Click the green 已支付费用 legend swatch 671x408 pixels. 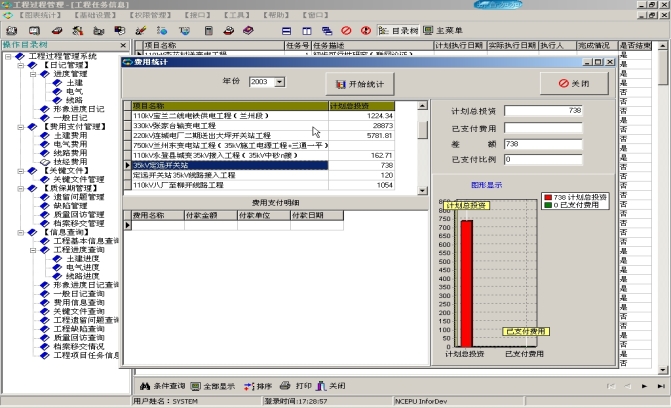coord(548,205)
